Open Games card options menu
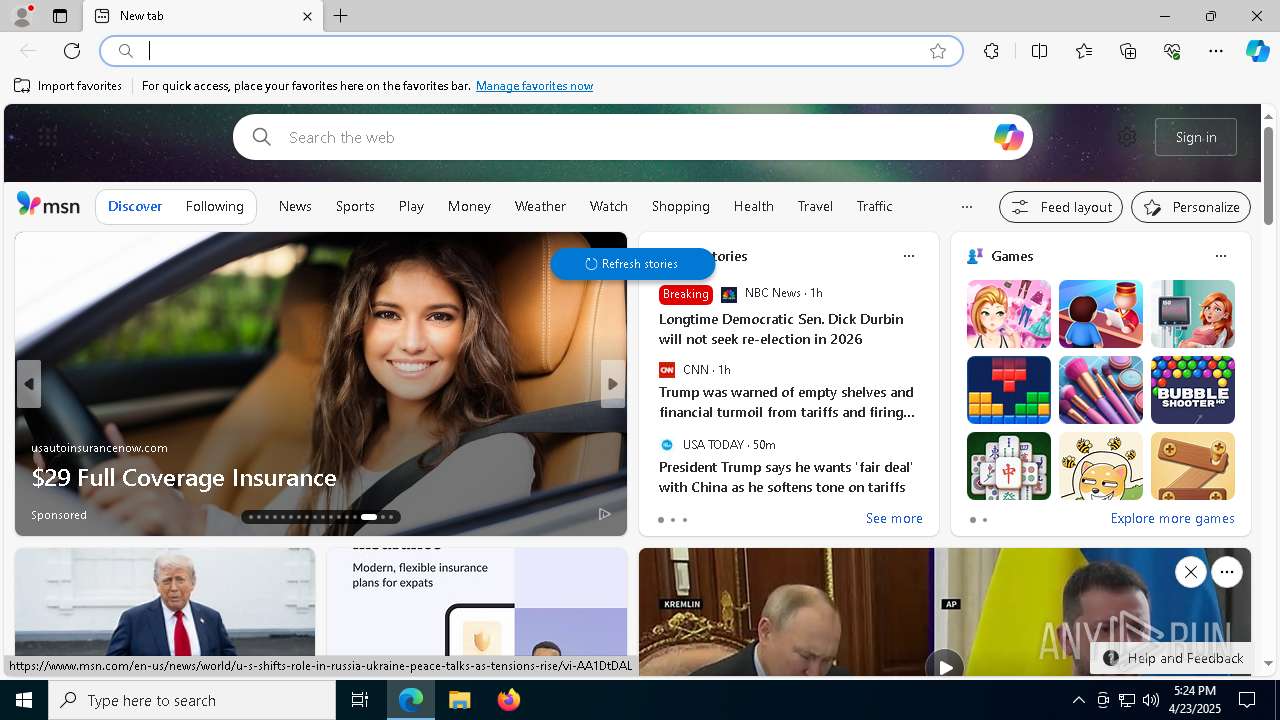Image resolution: width=1280 pixels, height=720 pixels. [x=1220, y=256]
